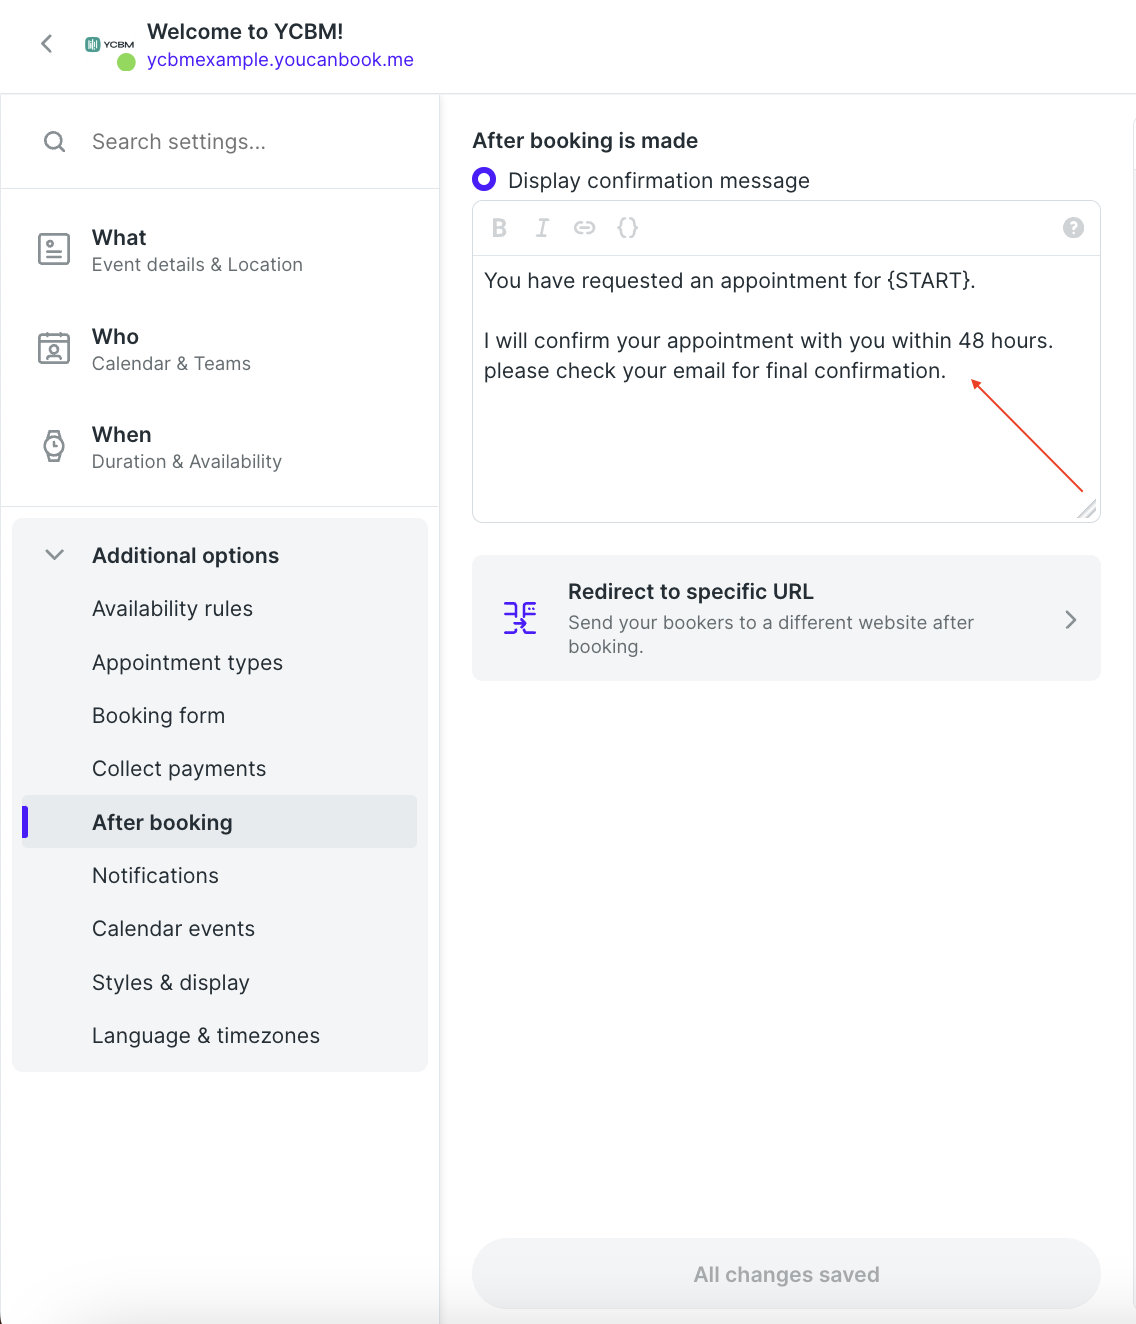Insert a link using the link icon

[584, 228]
